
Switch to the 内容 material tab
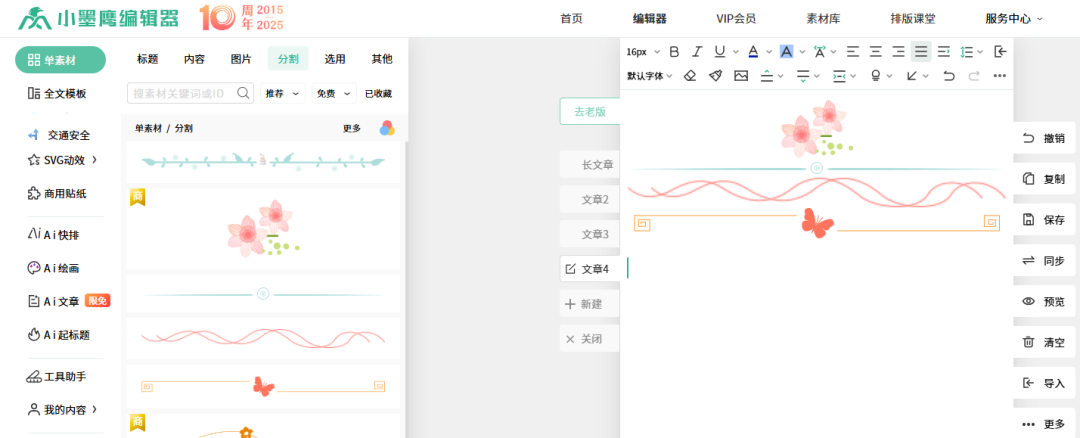point(194,59)
